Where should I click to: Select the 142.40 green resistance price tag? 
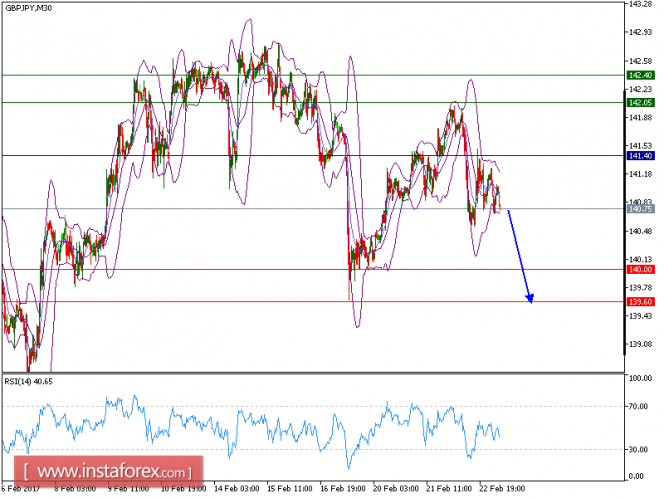pyautogui.click(x=640, y=75)
